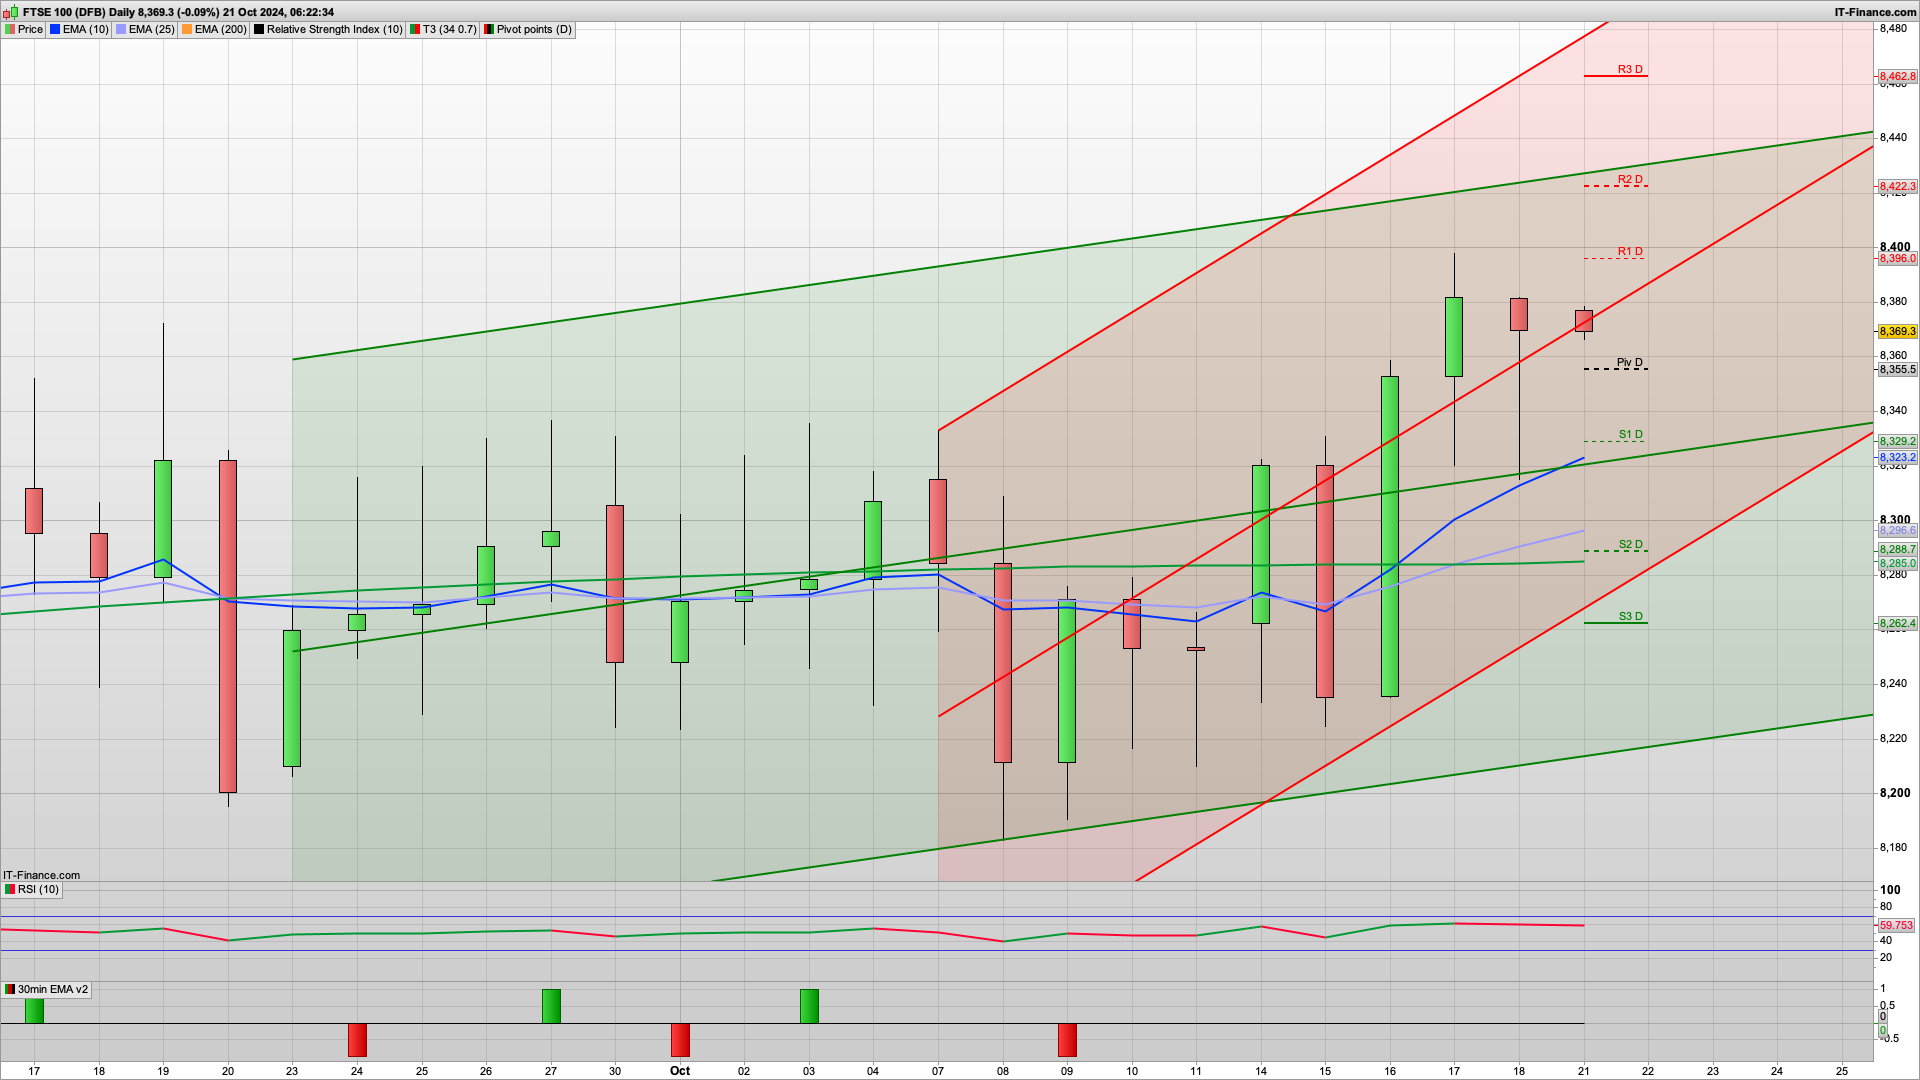Click the 30min EMA v2 panel icon

[10, 990]
